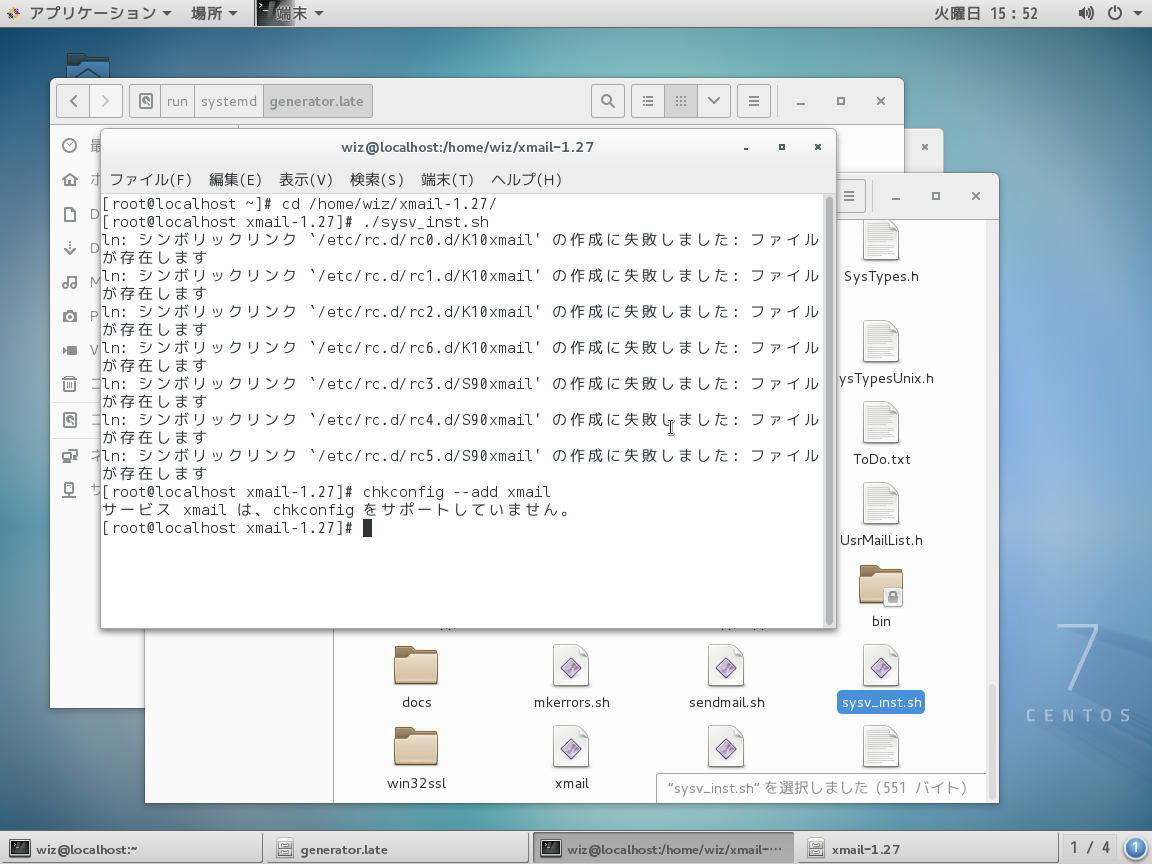Screen dimensions: 1152x864
Task: Open terminal ファイル(F) menu
Action: 151,179
